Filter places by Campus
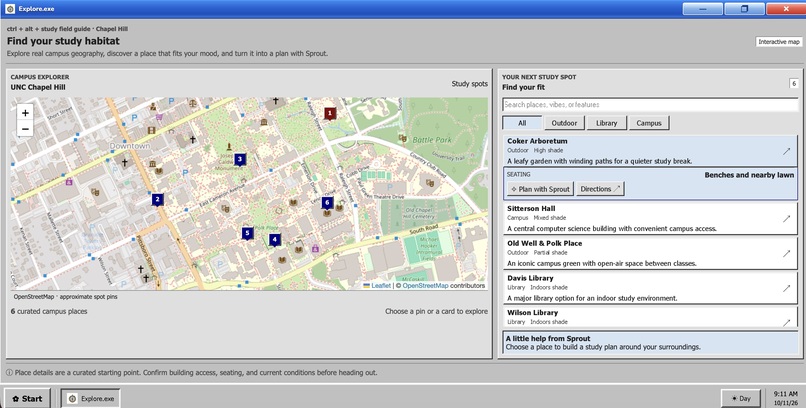This screenshot has width=806, height=408. pos(649,123)
